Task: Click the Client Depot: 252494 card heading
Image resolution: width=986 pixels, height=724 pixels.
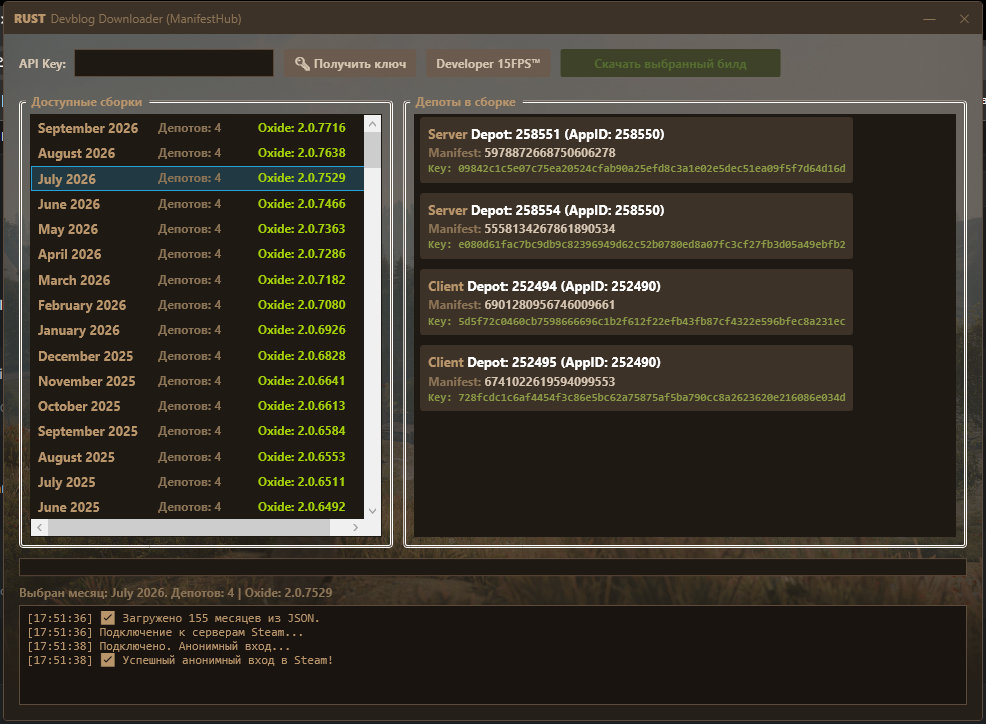Action: [x=544, y=286]
